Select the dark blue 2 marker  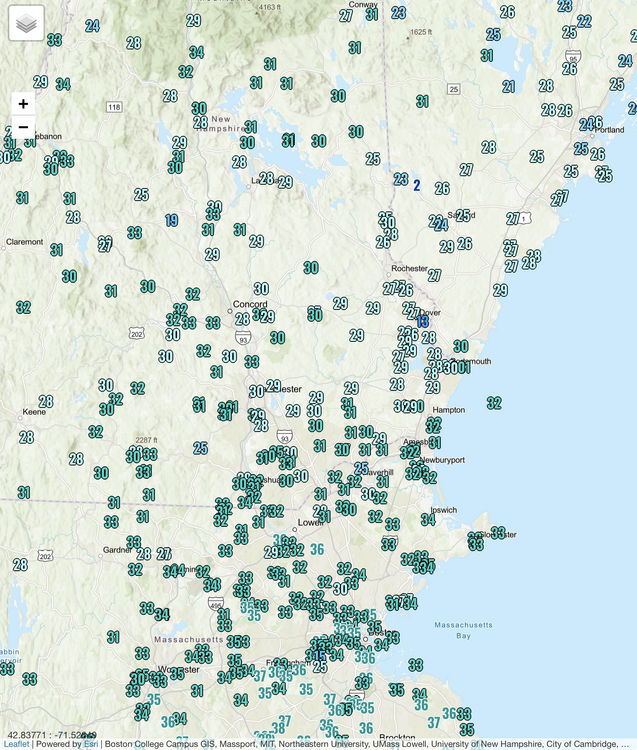click(416, 185)
